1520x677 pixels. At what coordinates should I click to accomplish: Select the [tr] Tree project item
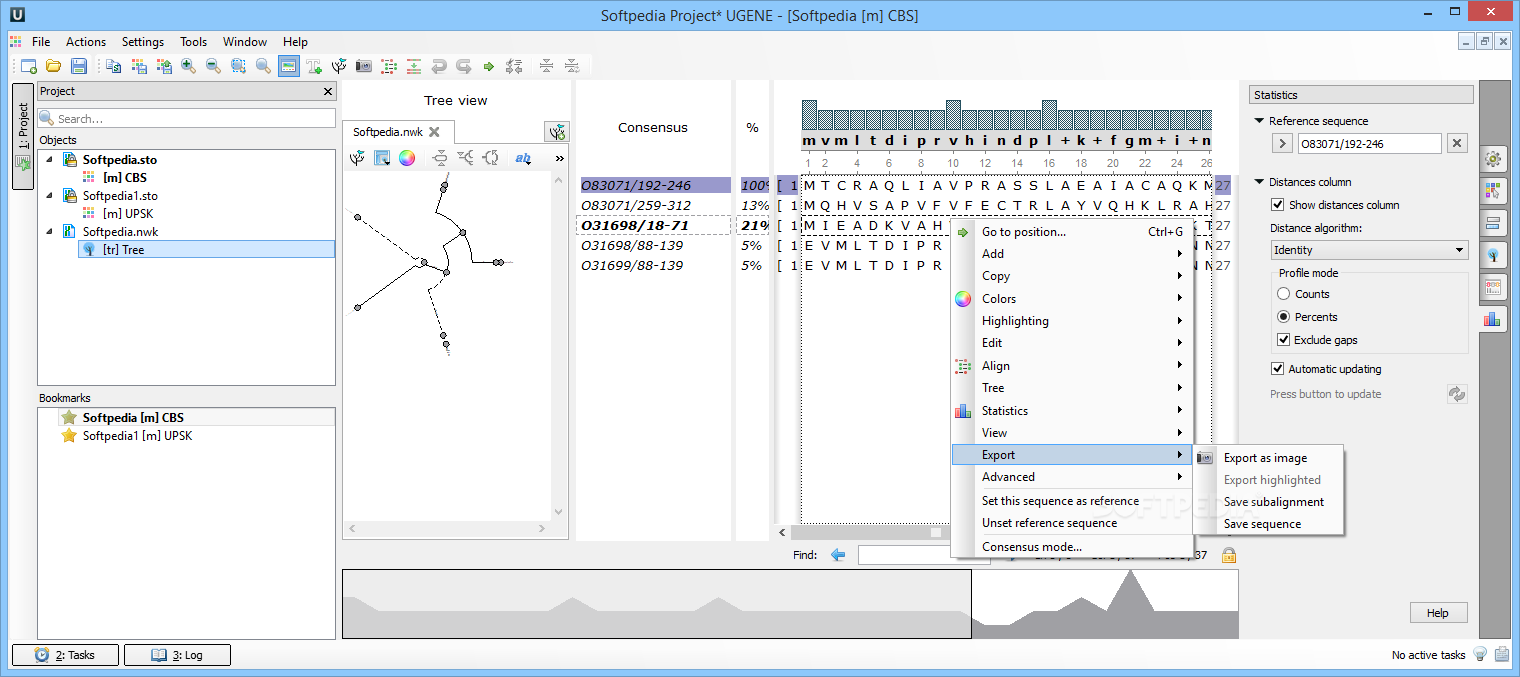[x=207, y=250]
